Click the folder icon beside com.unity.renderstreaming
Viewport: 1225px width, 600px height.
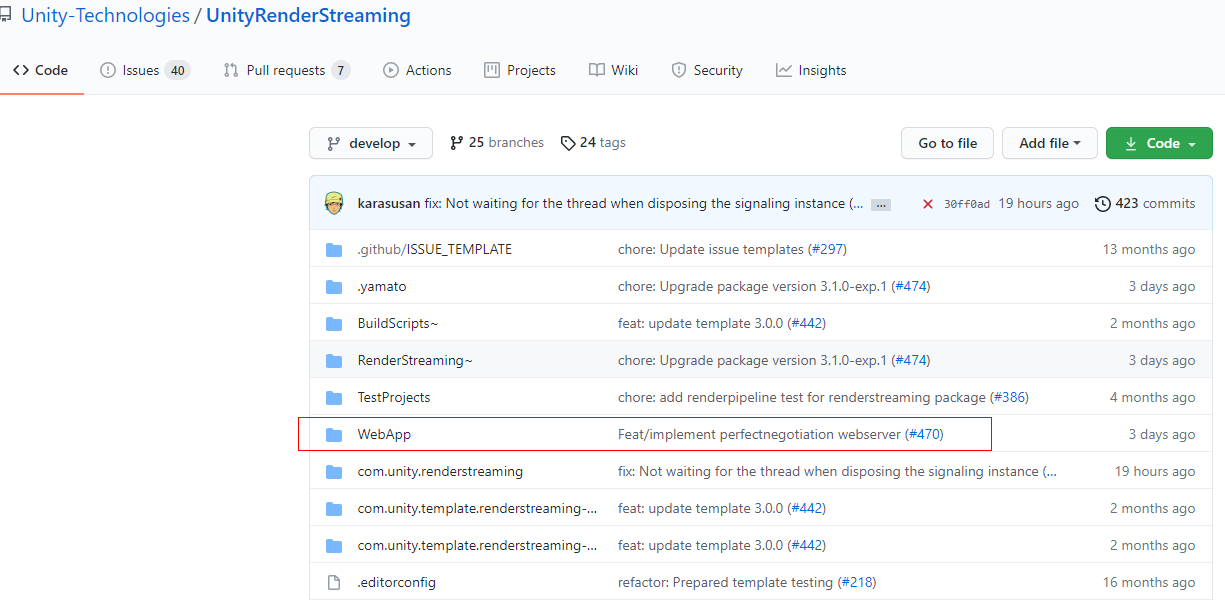point(334,471)
